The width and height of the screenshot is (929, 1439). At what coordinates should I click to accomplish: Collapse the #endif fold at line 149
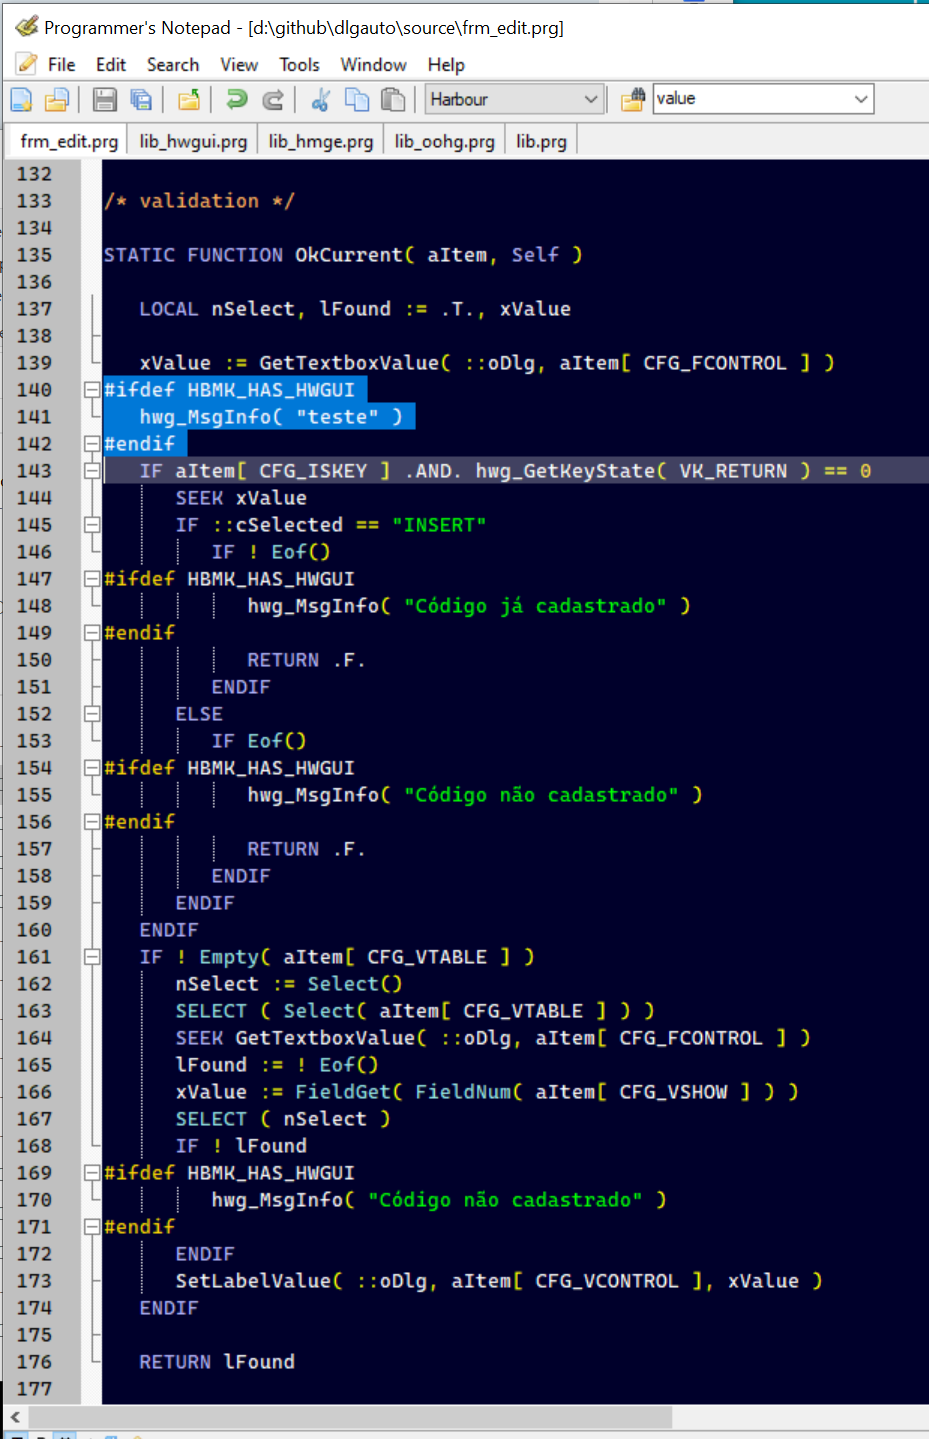[92, 632]
